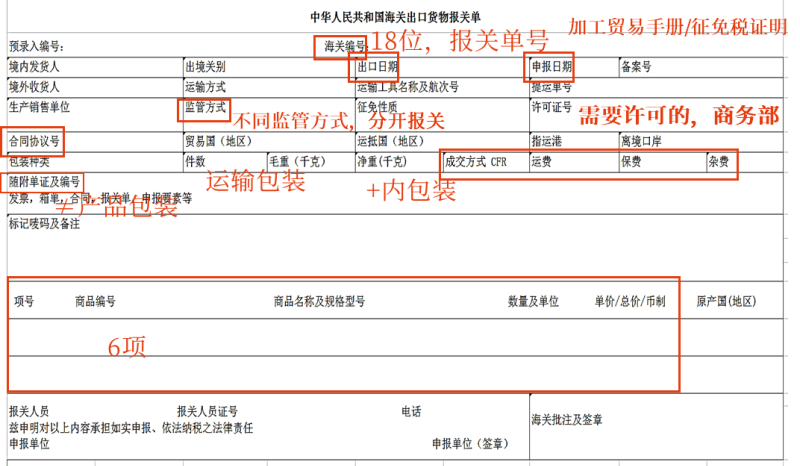Screen dimensions: 800x466
Task: Click the 成交方式 CFR cell
Action: point(487,162)
